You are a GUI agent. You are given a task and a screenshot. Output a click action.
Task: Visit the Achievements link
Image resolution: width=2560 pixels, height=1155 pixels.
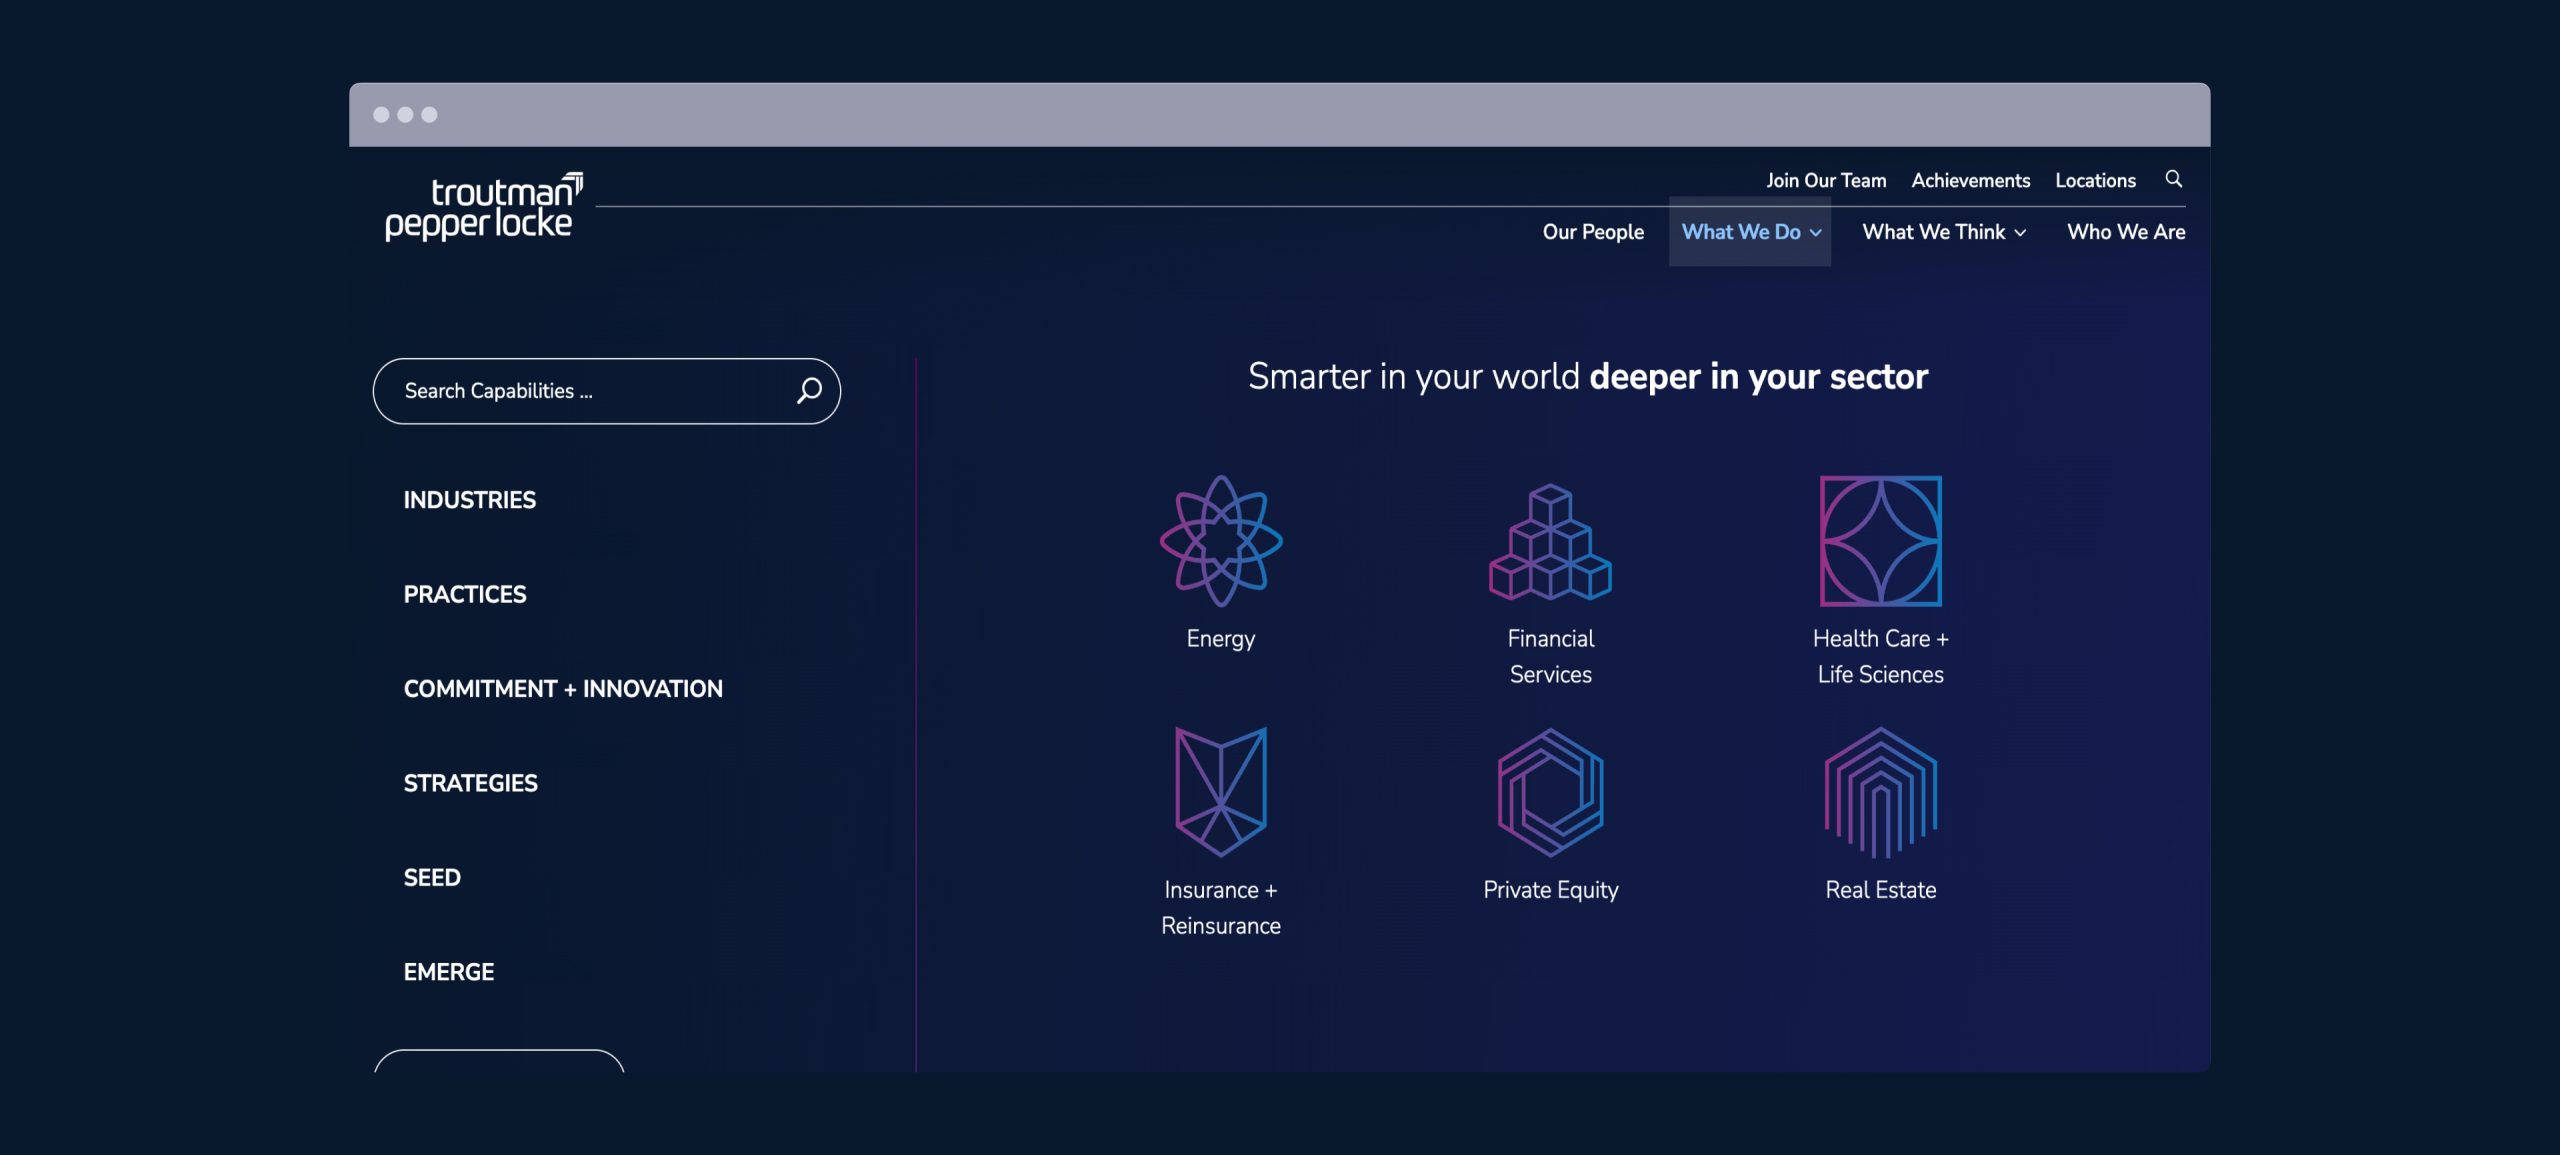(1970, 181)
